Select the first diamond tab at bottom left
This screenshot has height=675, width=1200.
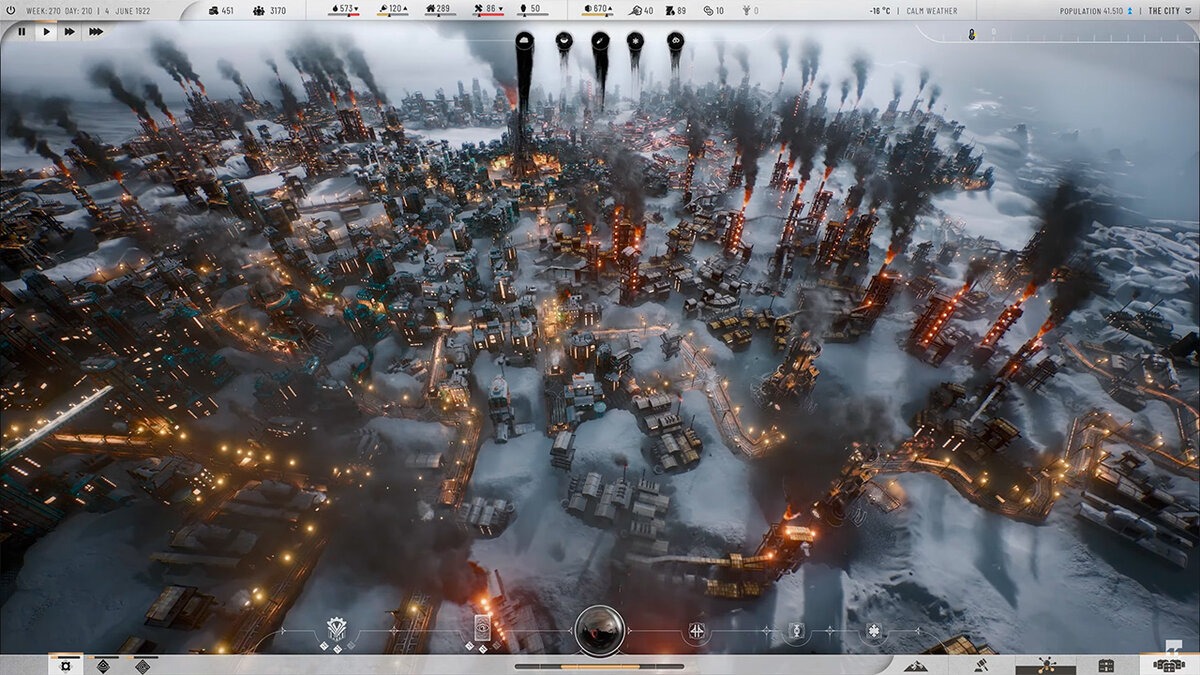tap(103, 665)
